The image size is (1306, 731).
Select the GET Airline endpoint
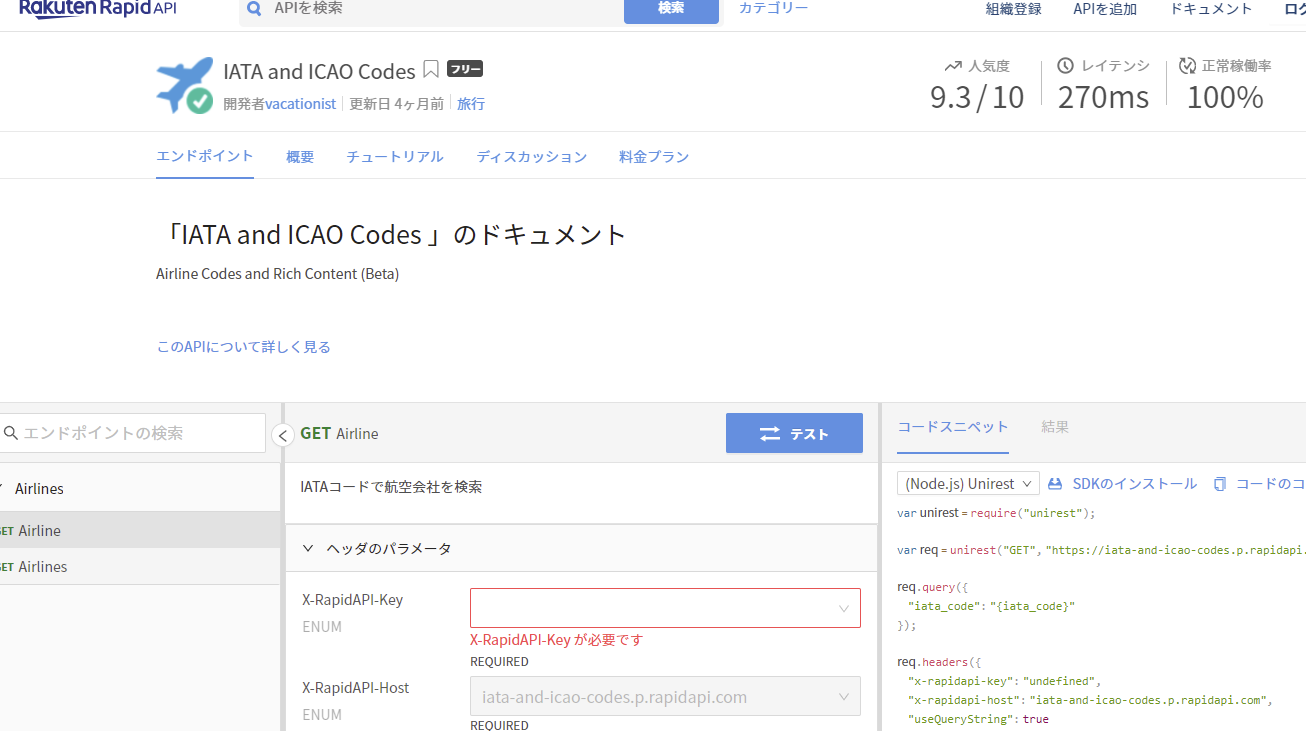coord(140,531)
